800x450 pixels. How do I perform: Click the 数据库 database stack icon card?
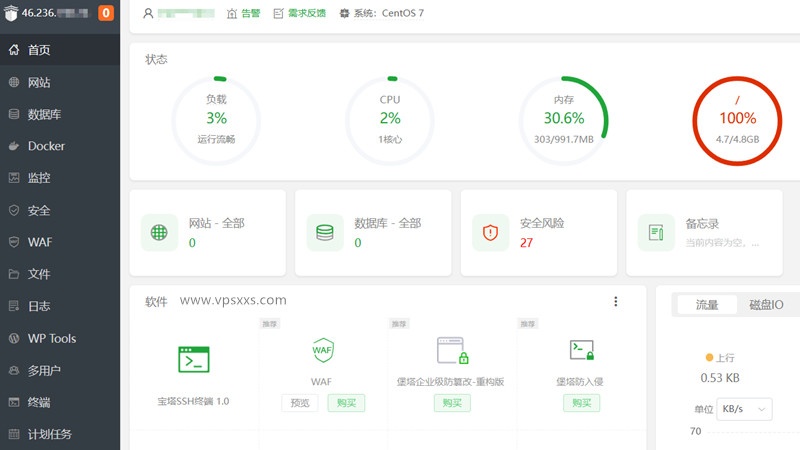[x=325, y=233]
